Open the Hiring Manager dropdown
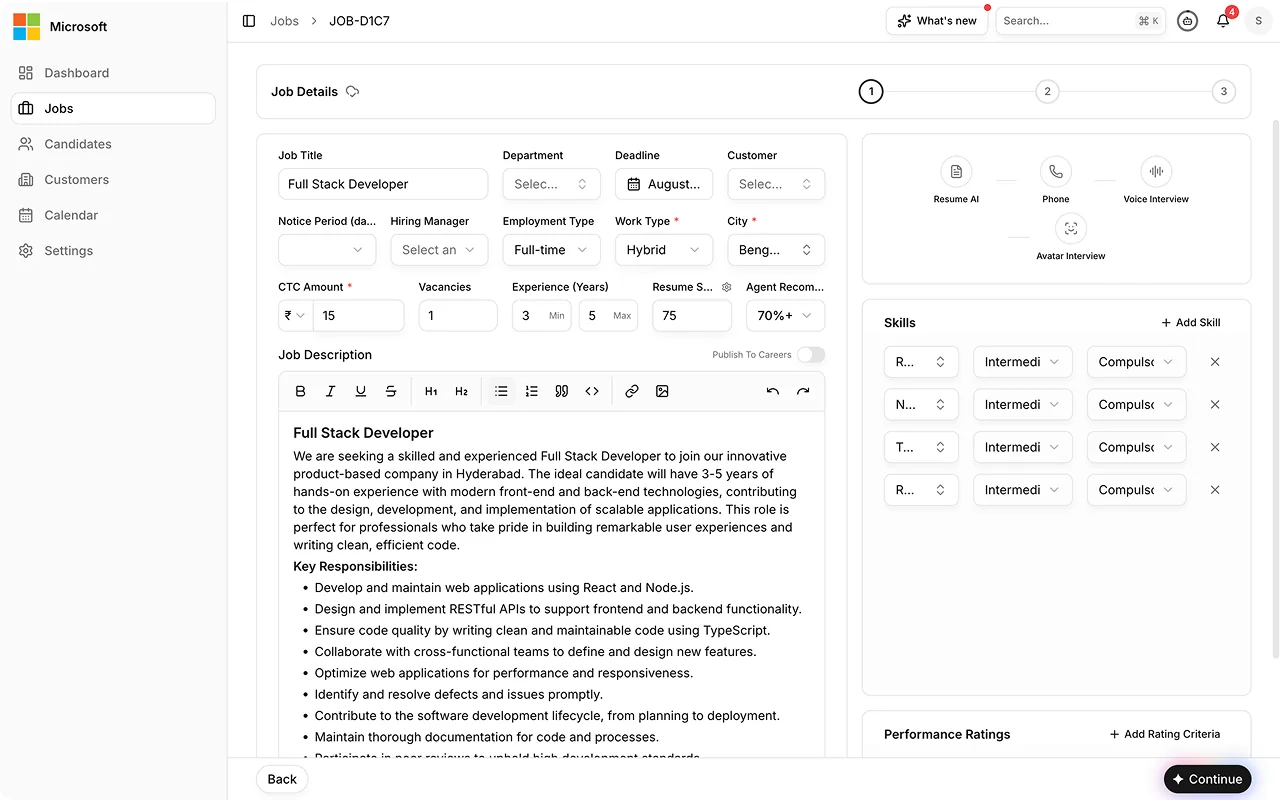This screenshot has width=1280, height=800. tap(439, 250)
